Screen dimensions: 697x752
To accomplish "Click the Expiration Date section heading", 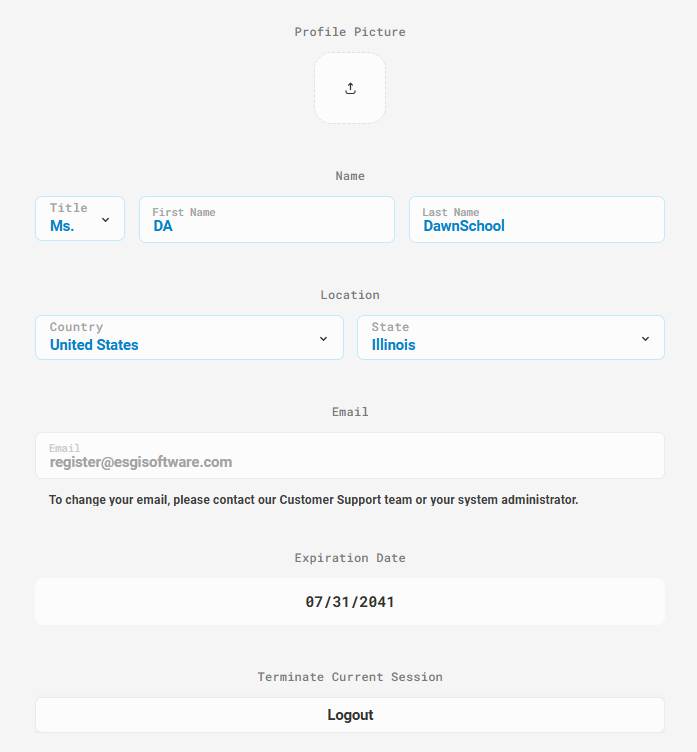I will pos(350,558).
